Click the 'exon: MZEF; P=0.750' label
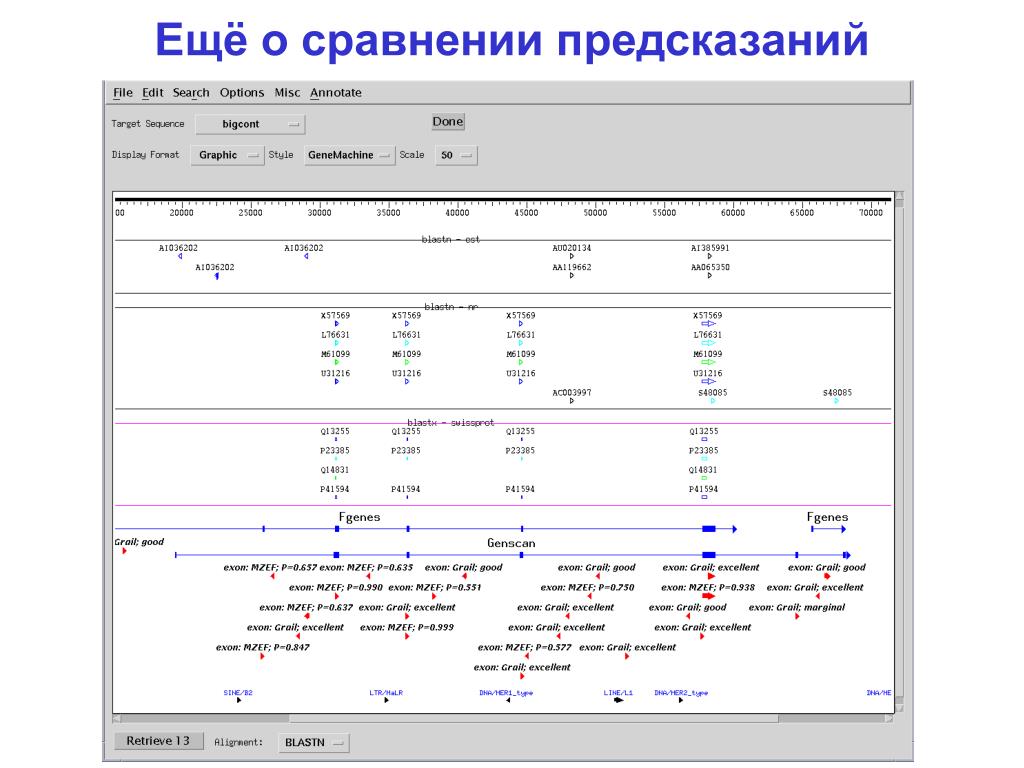This screenshot has width=1024, height=768. [x=587, y=587]
